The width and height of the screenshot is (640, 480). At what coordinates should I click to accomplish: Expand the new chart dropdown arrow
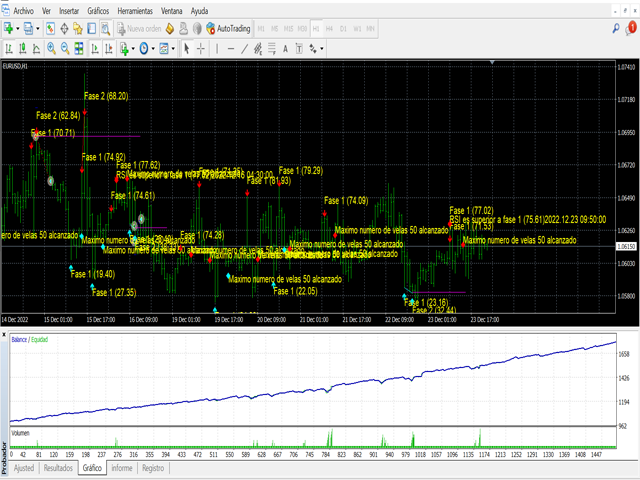[x=18, y=29]
